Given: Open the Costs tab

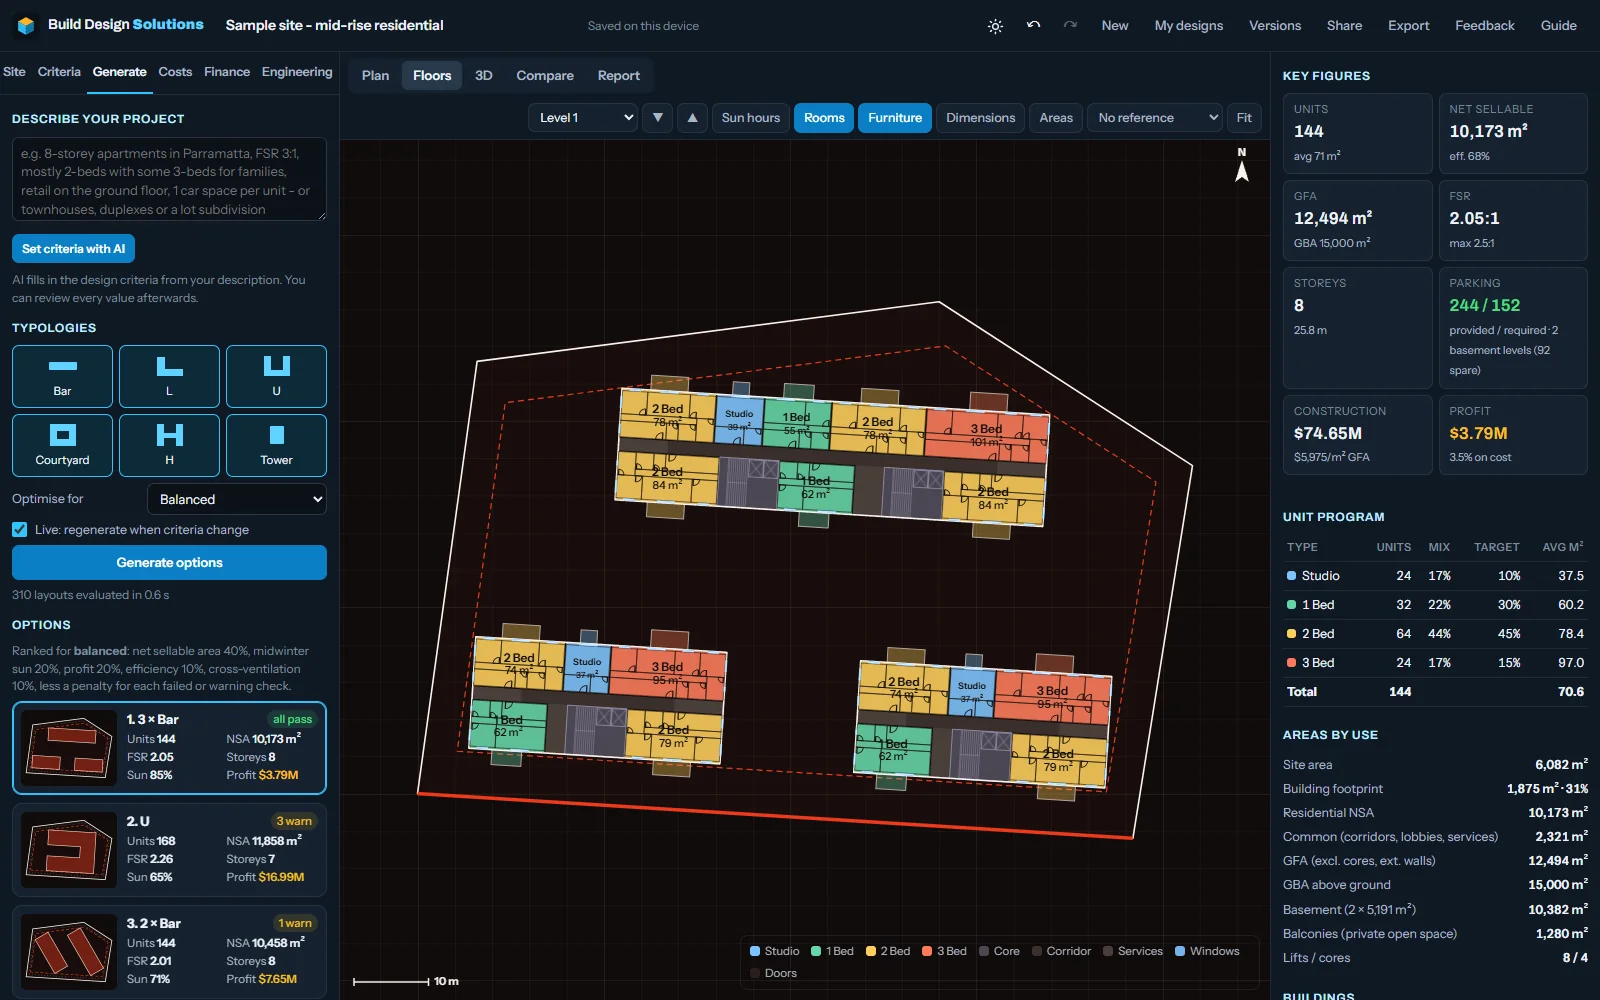Looking at the screenshot, I should tap(175, 72).
